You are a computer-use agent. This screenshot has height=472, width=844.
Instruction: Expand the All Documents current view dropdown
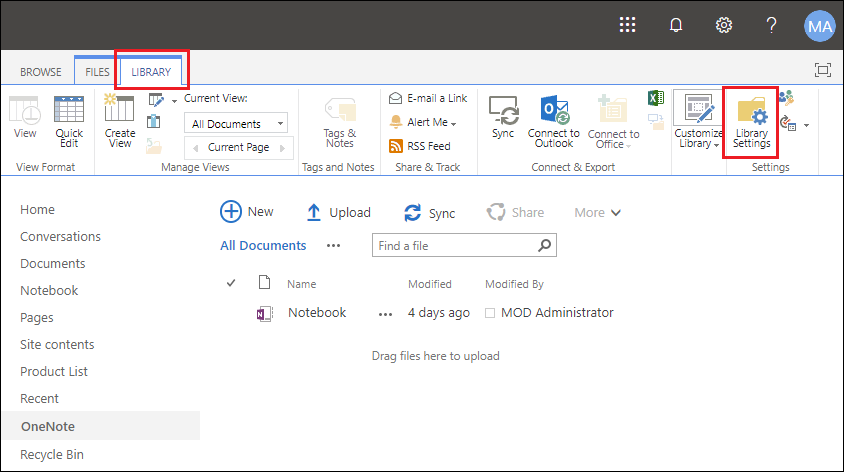coord(236,123)
